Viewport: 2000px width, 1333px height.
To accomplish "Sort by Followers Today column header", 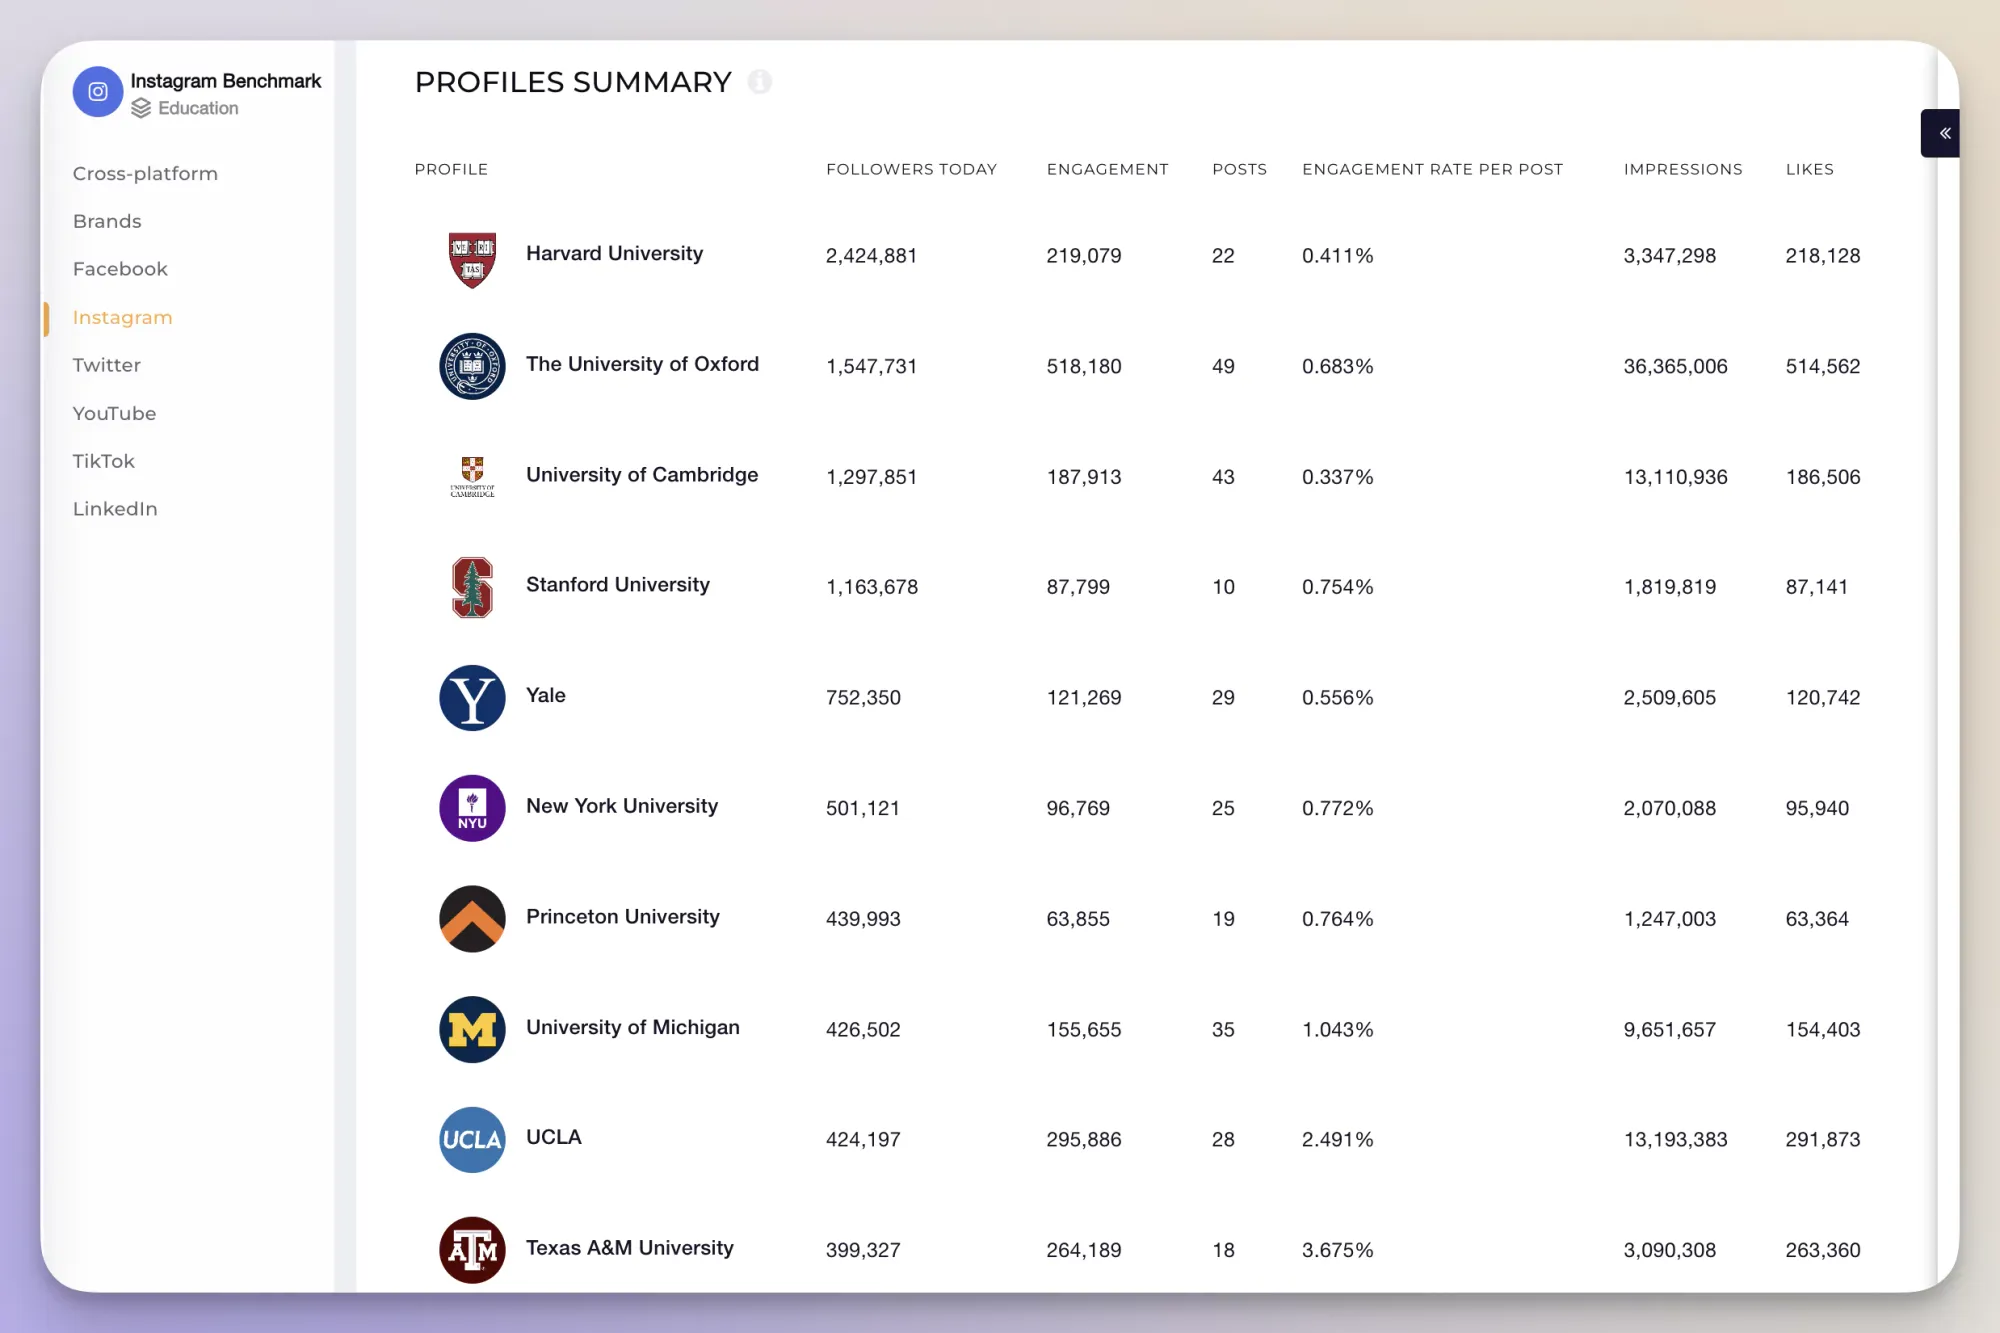I will point(911,169).
